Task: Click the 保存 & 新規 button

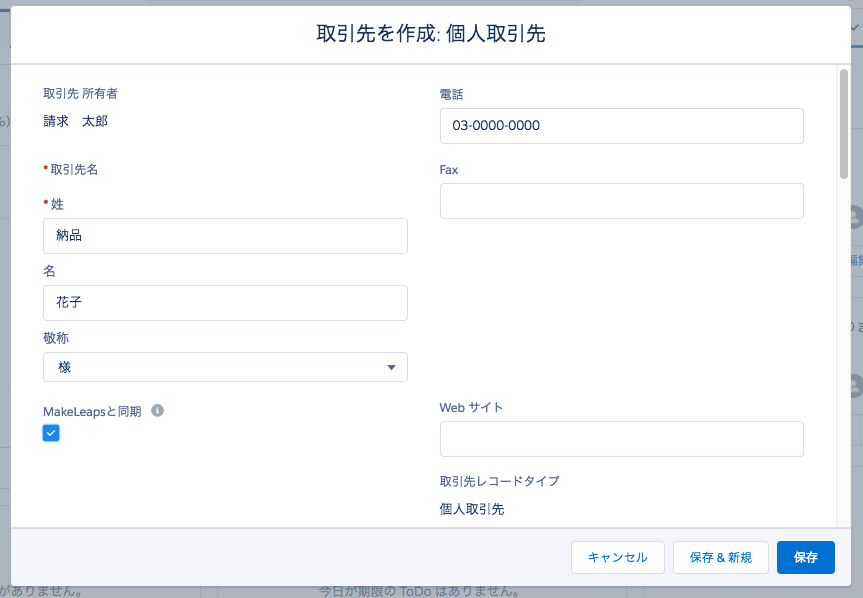Action: [x=720, y=557]
